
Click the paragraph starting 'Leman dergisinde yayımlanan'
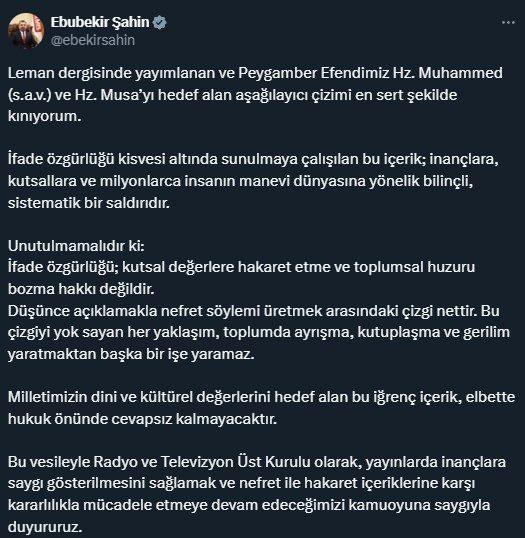click(x=255, y=95)
